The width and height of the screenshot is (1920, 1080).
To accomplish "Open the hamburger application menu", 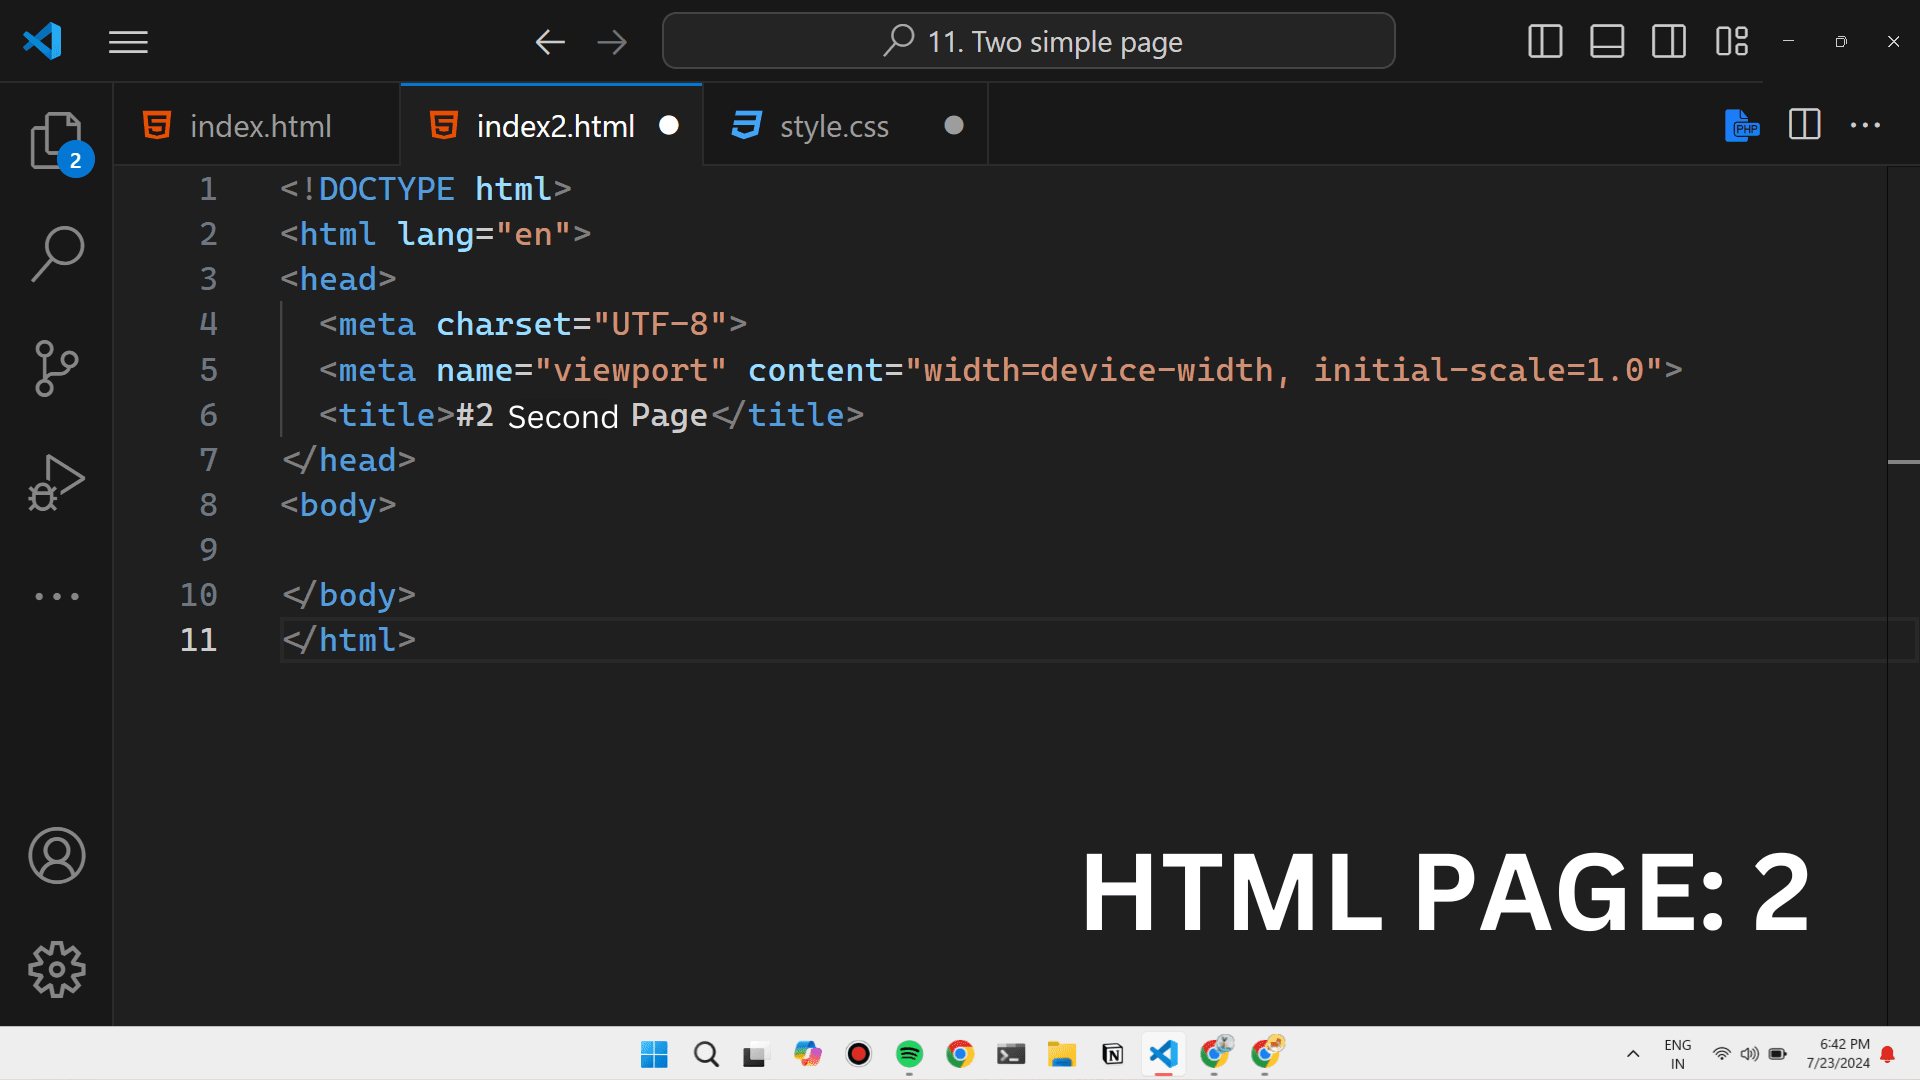I will 128,42.
